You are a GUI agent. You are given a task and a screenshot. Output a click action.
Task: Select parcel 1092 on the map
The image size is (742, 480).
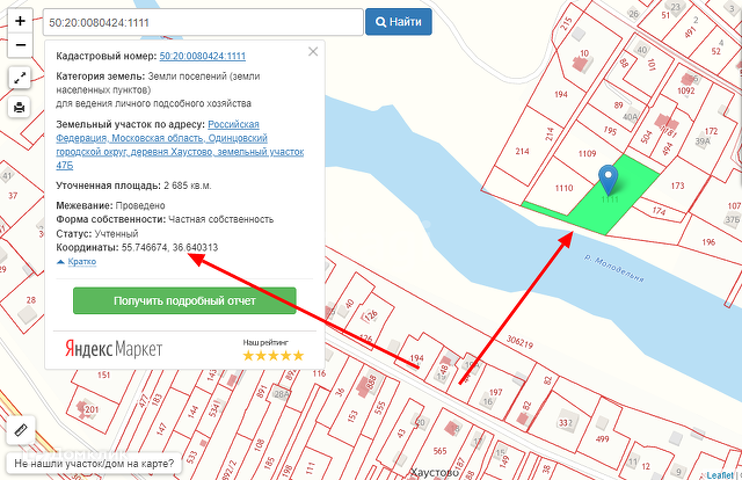[686, 91]
